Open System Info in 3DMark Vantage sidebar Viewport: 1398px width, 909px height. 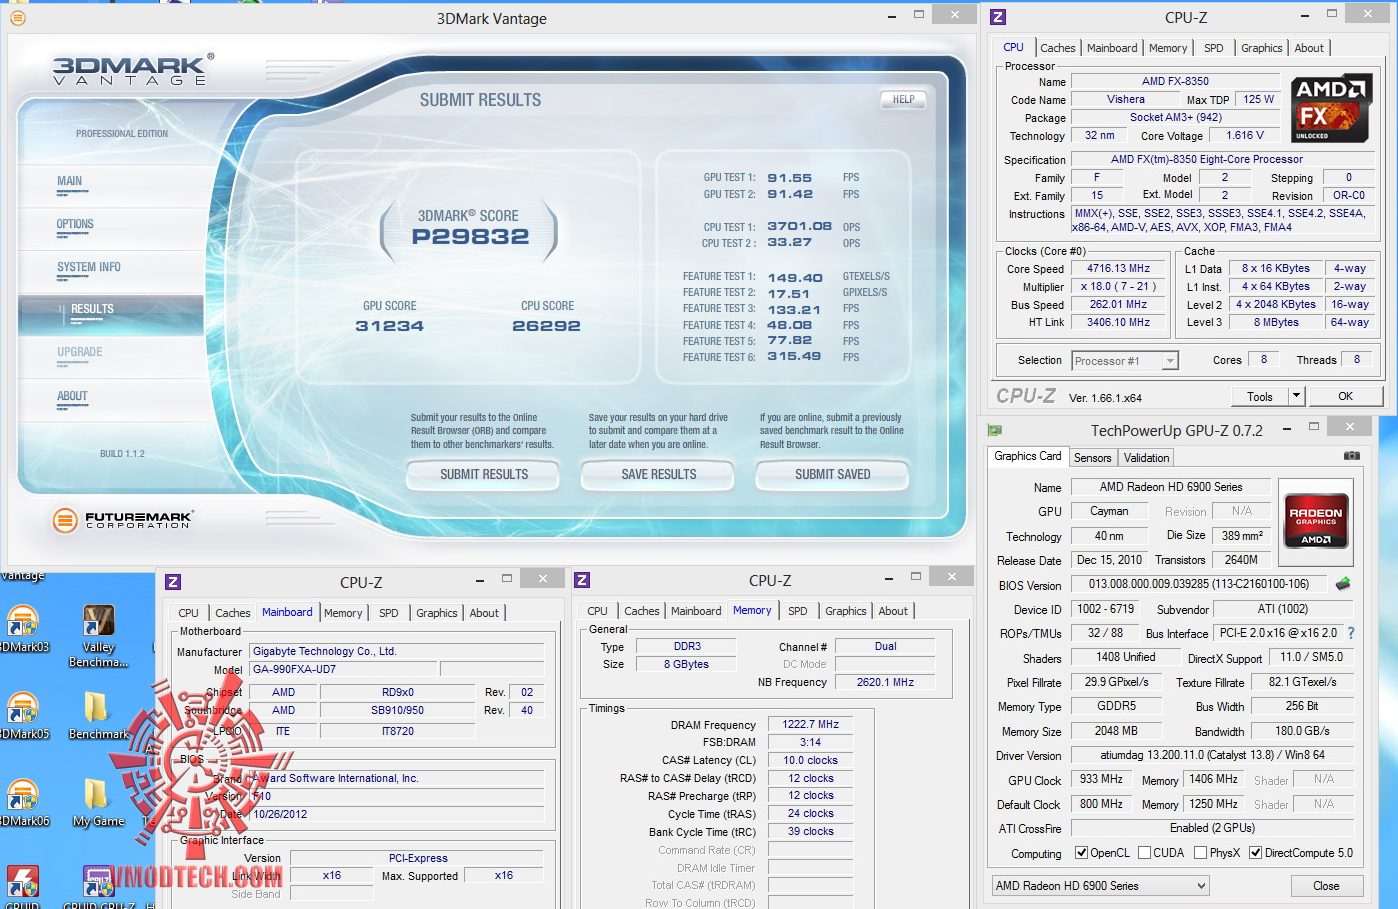89,268
